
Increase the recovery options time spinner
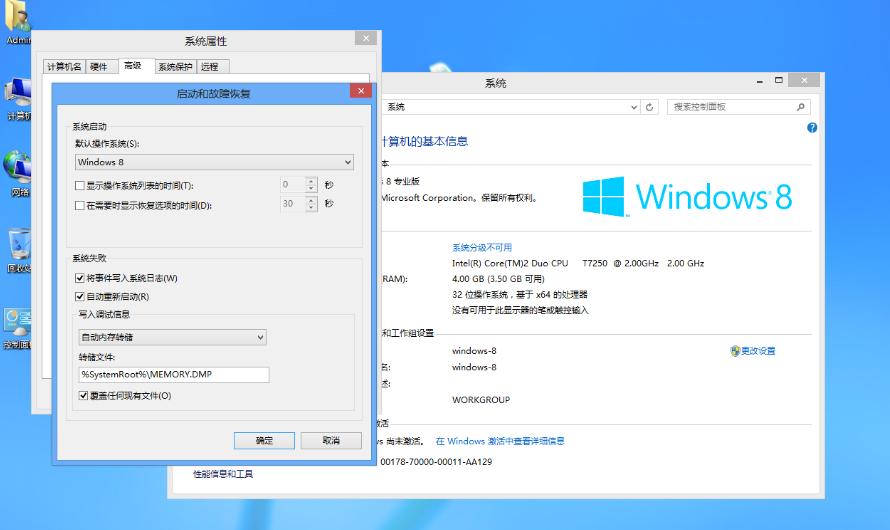point(311,200)
